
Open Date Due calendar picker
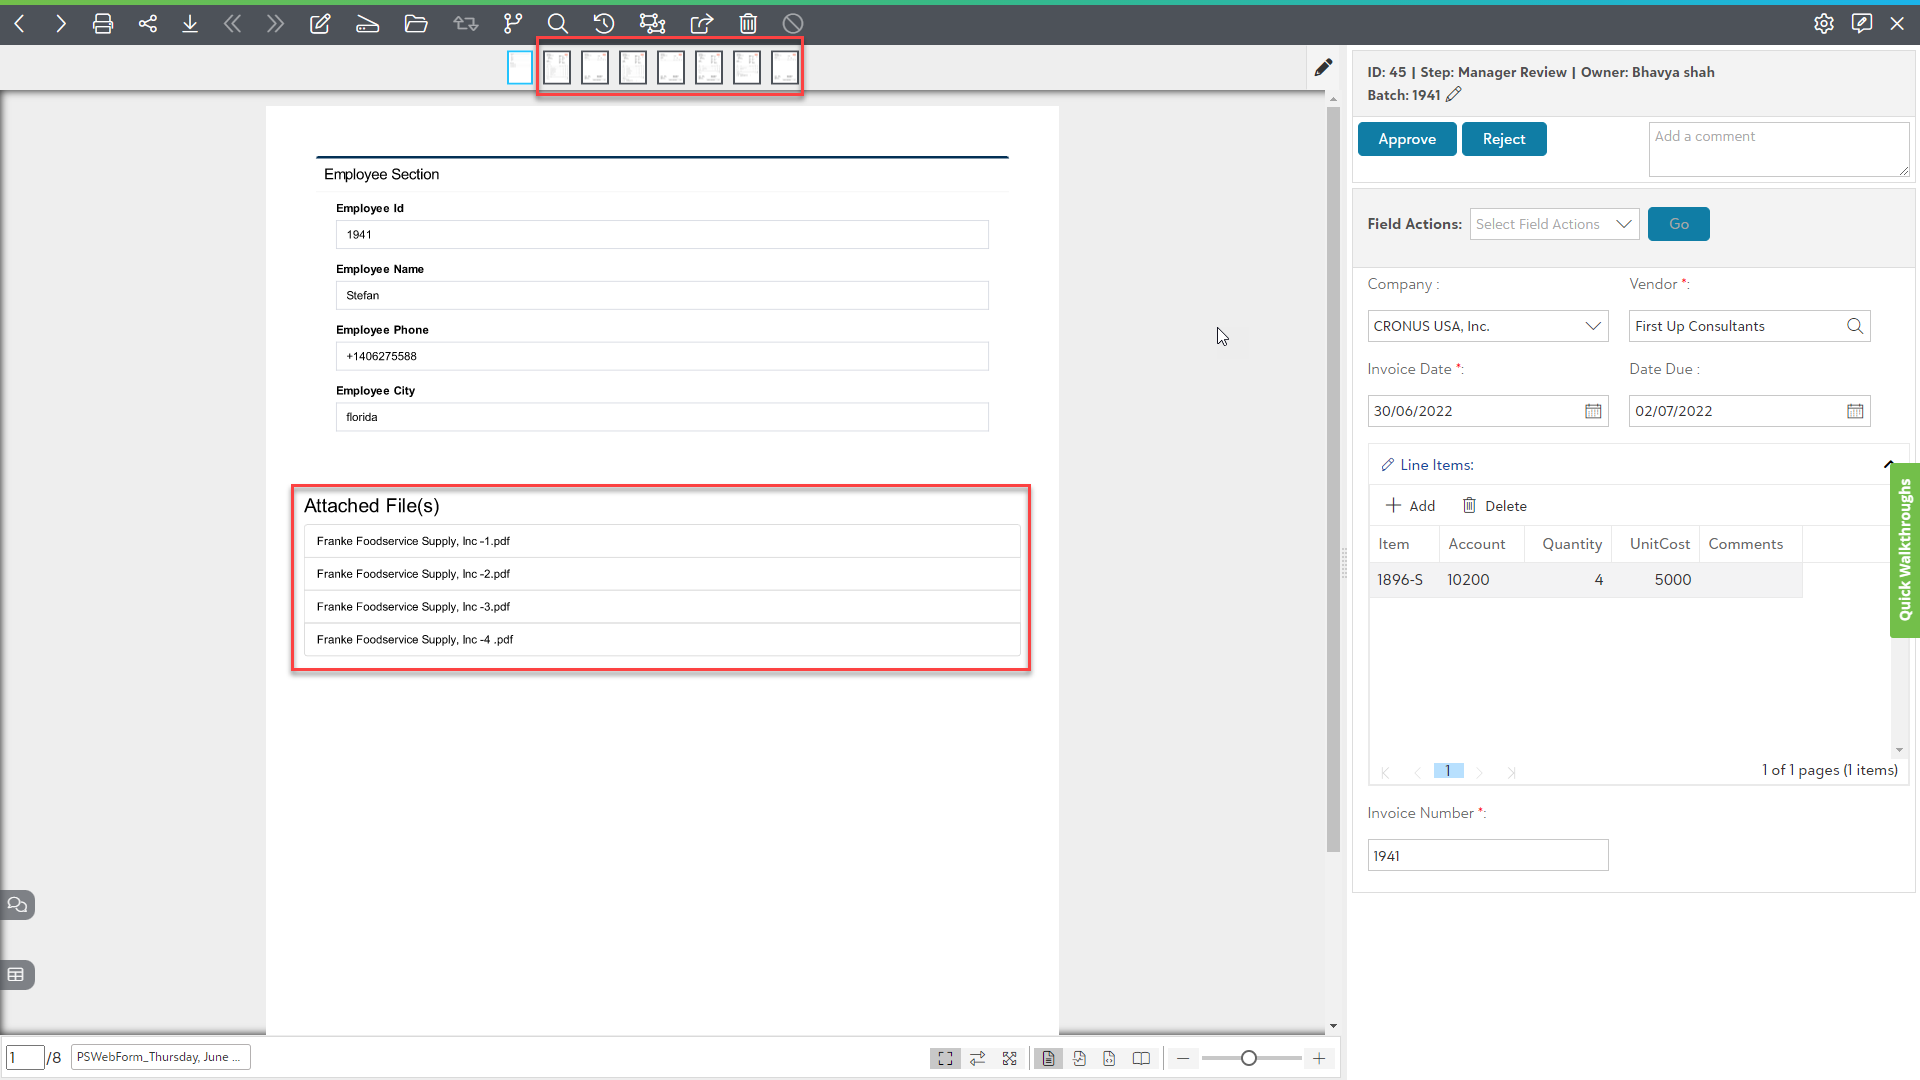tap(1855, 411)
